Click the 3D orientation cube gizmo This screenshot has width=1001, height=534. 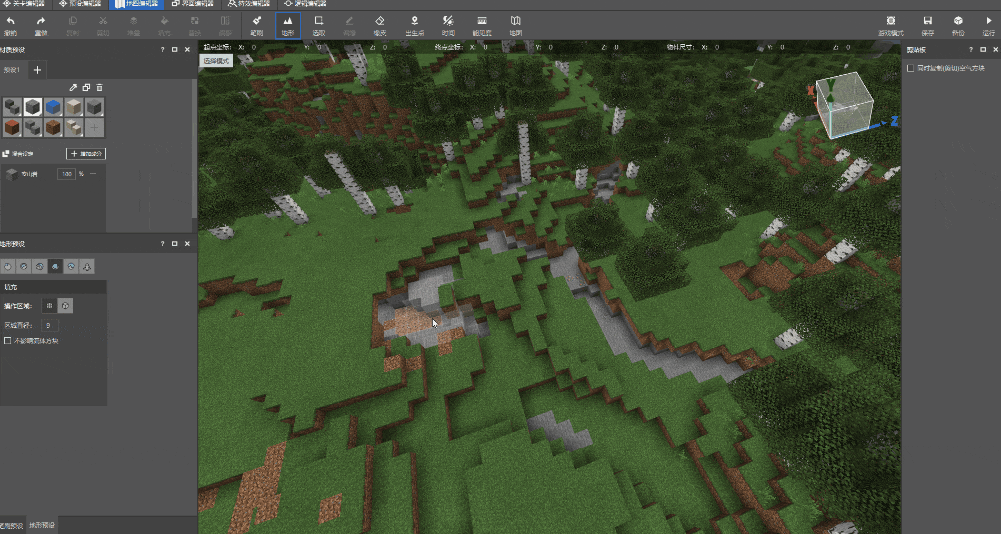(847, 105)
